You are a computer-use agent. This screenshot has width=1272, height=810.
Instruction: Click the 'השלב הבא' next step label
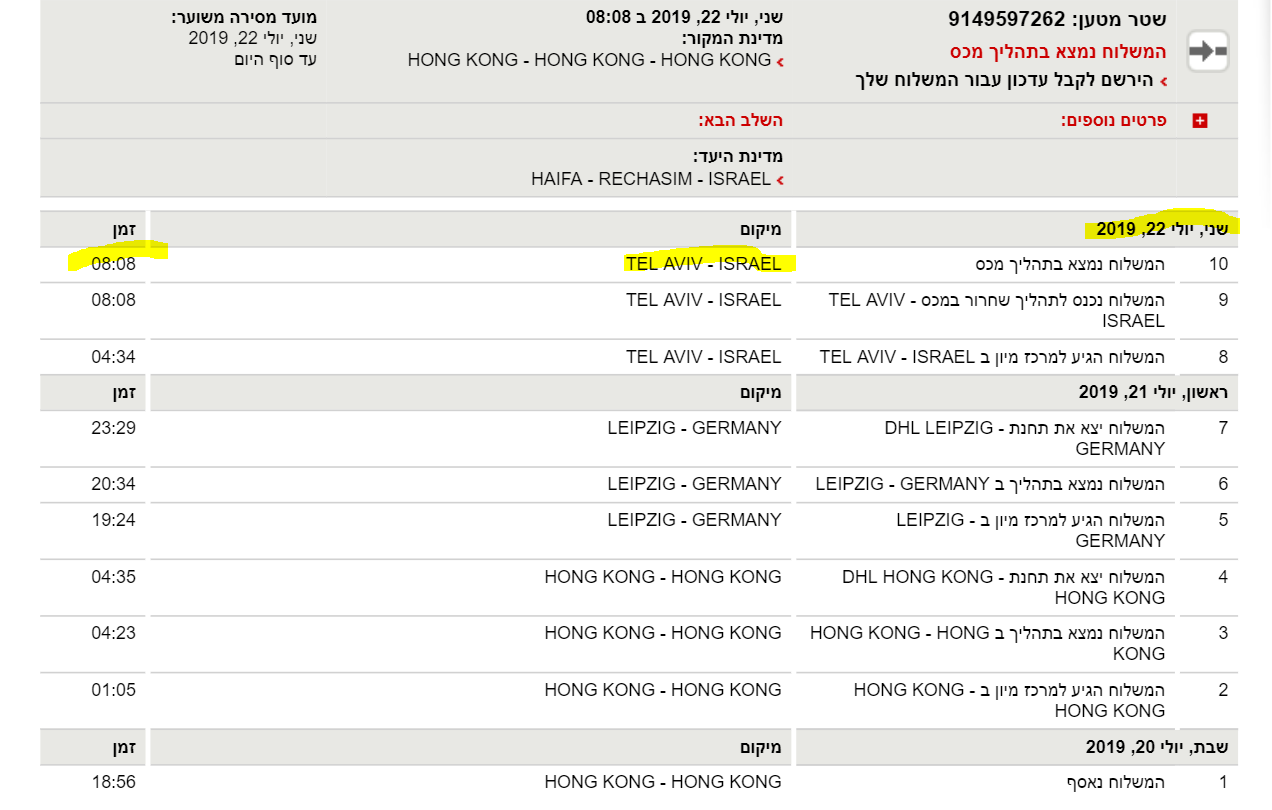point(740,120)
